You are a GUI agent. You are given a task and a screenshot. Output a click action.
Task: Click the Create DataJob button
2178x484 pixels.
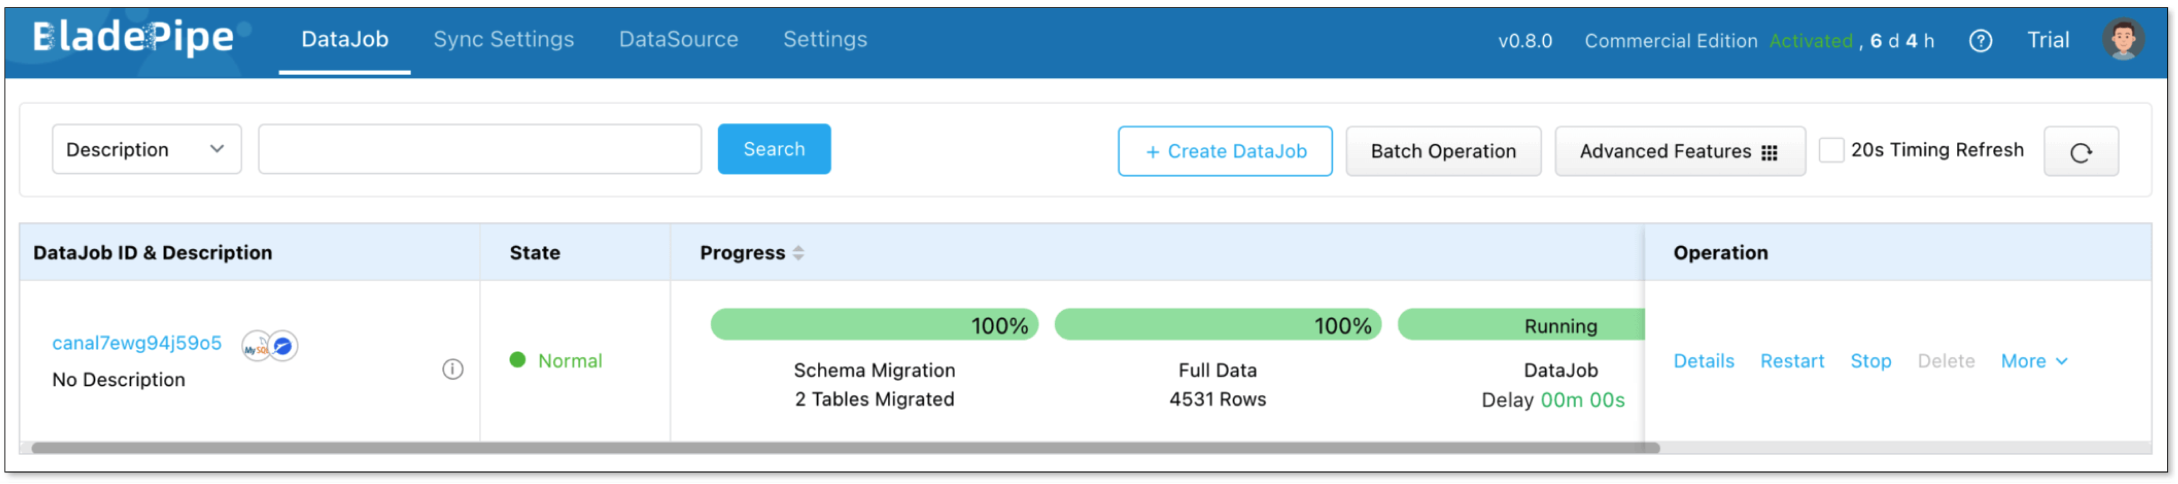click(x=1224, y=152)
